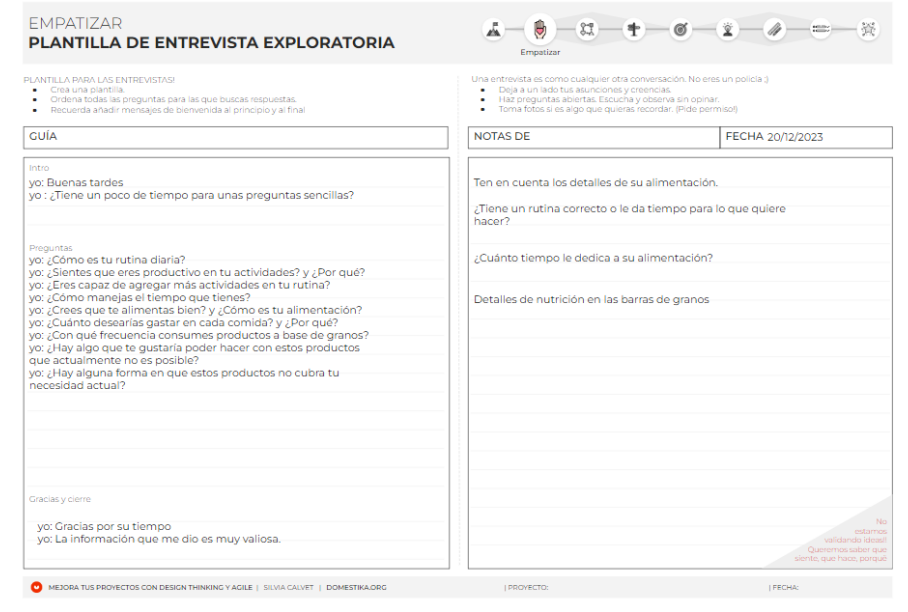Click '¿Cómo manejas el tiempo que tienes?'

point(140,298)
